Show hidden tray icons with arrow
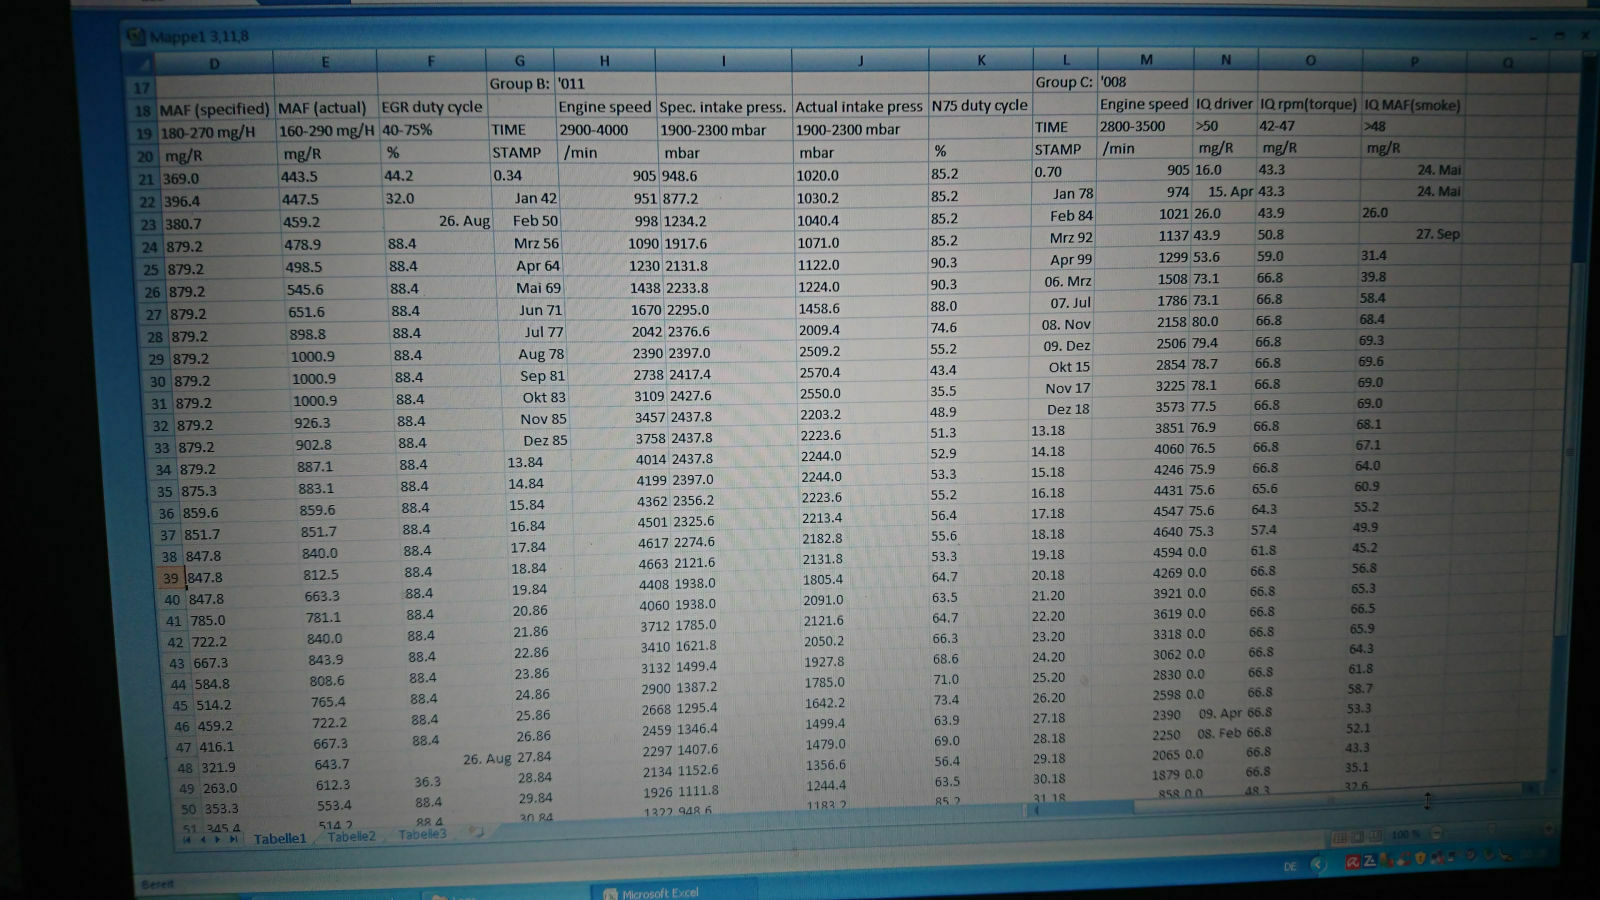The height and width of the screenshot is (900, 1600). pyautogui.click(x=1317, y=865)
